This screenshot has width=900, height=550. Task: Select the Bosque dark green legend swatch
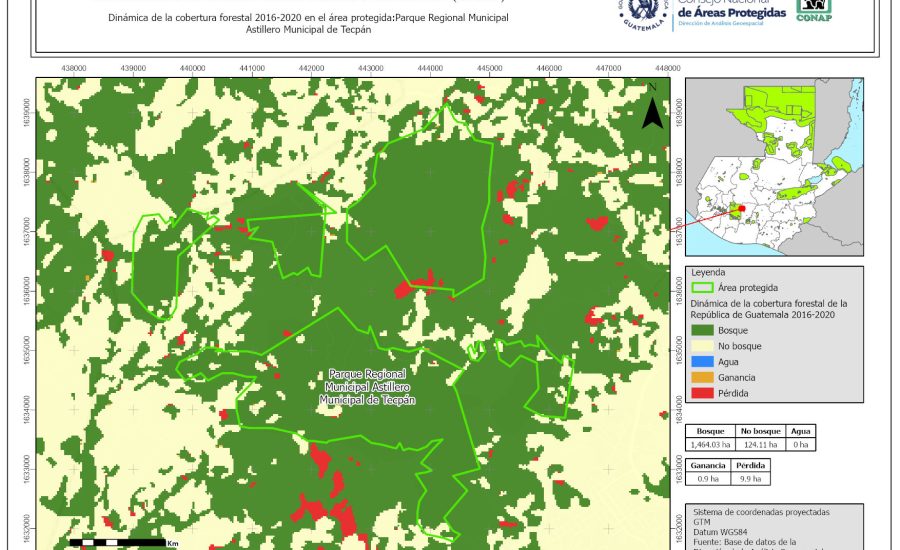click(x=701, y=330)
